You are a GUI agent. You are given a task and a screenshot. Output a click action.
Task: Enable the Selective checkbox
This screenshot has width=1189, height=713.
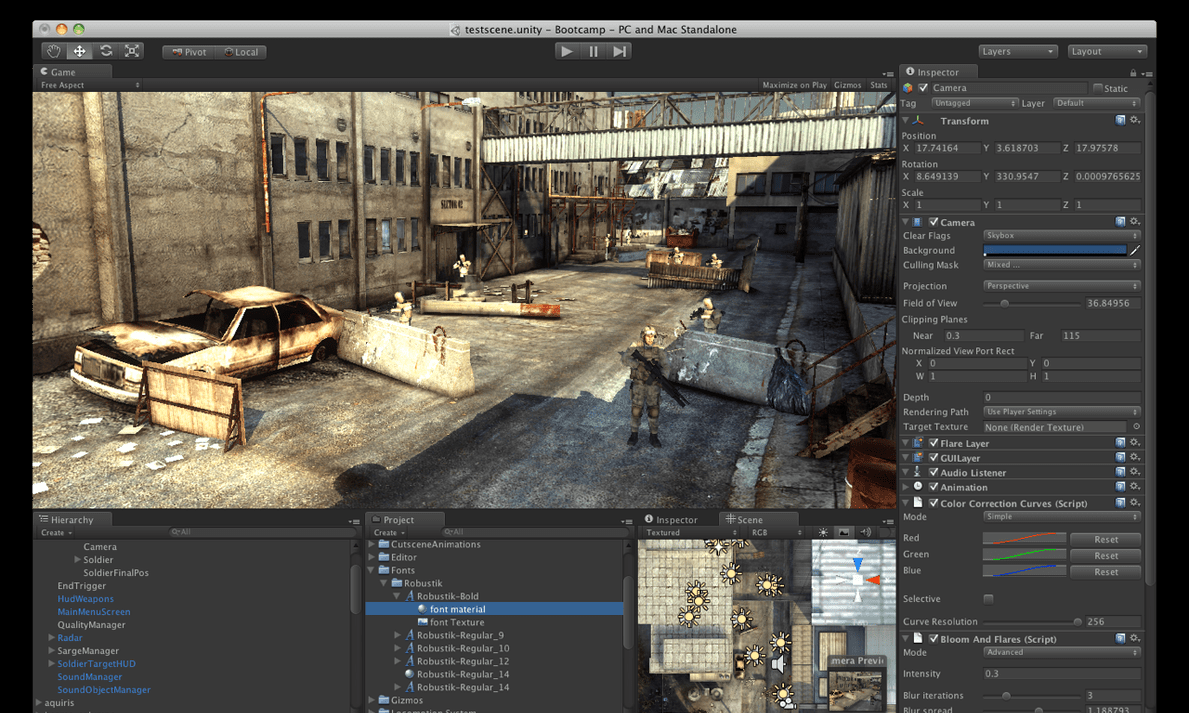[988, 599]
